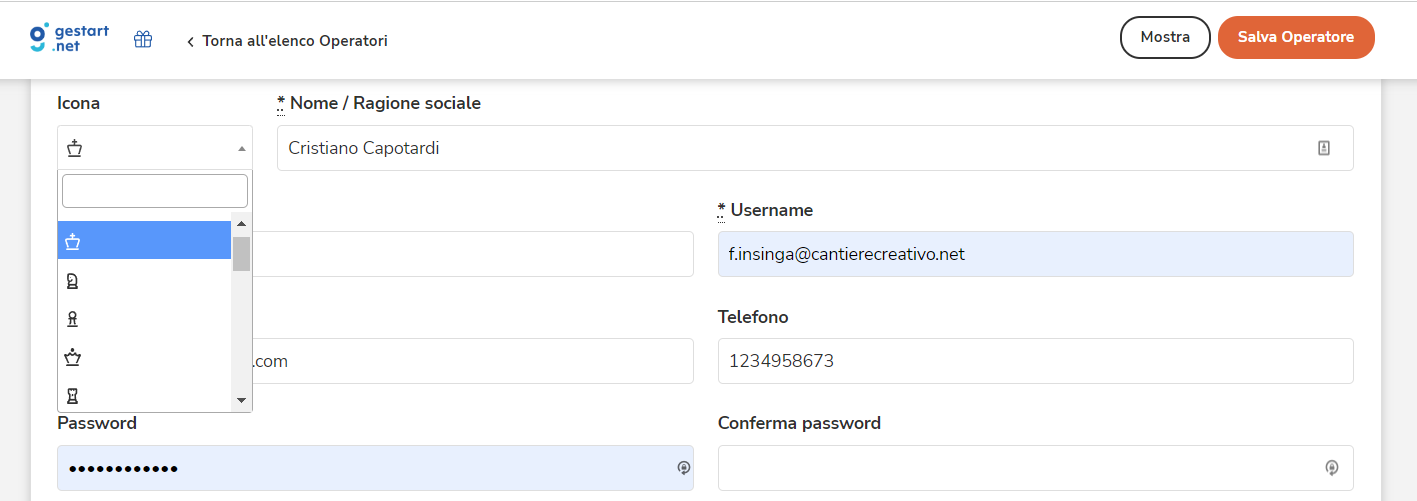Click the icon list scrollbar thumb
Image resolution: width=1417 pixels, height=501 pixels.
(x=241, y=254)
